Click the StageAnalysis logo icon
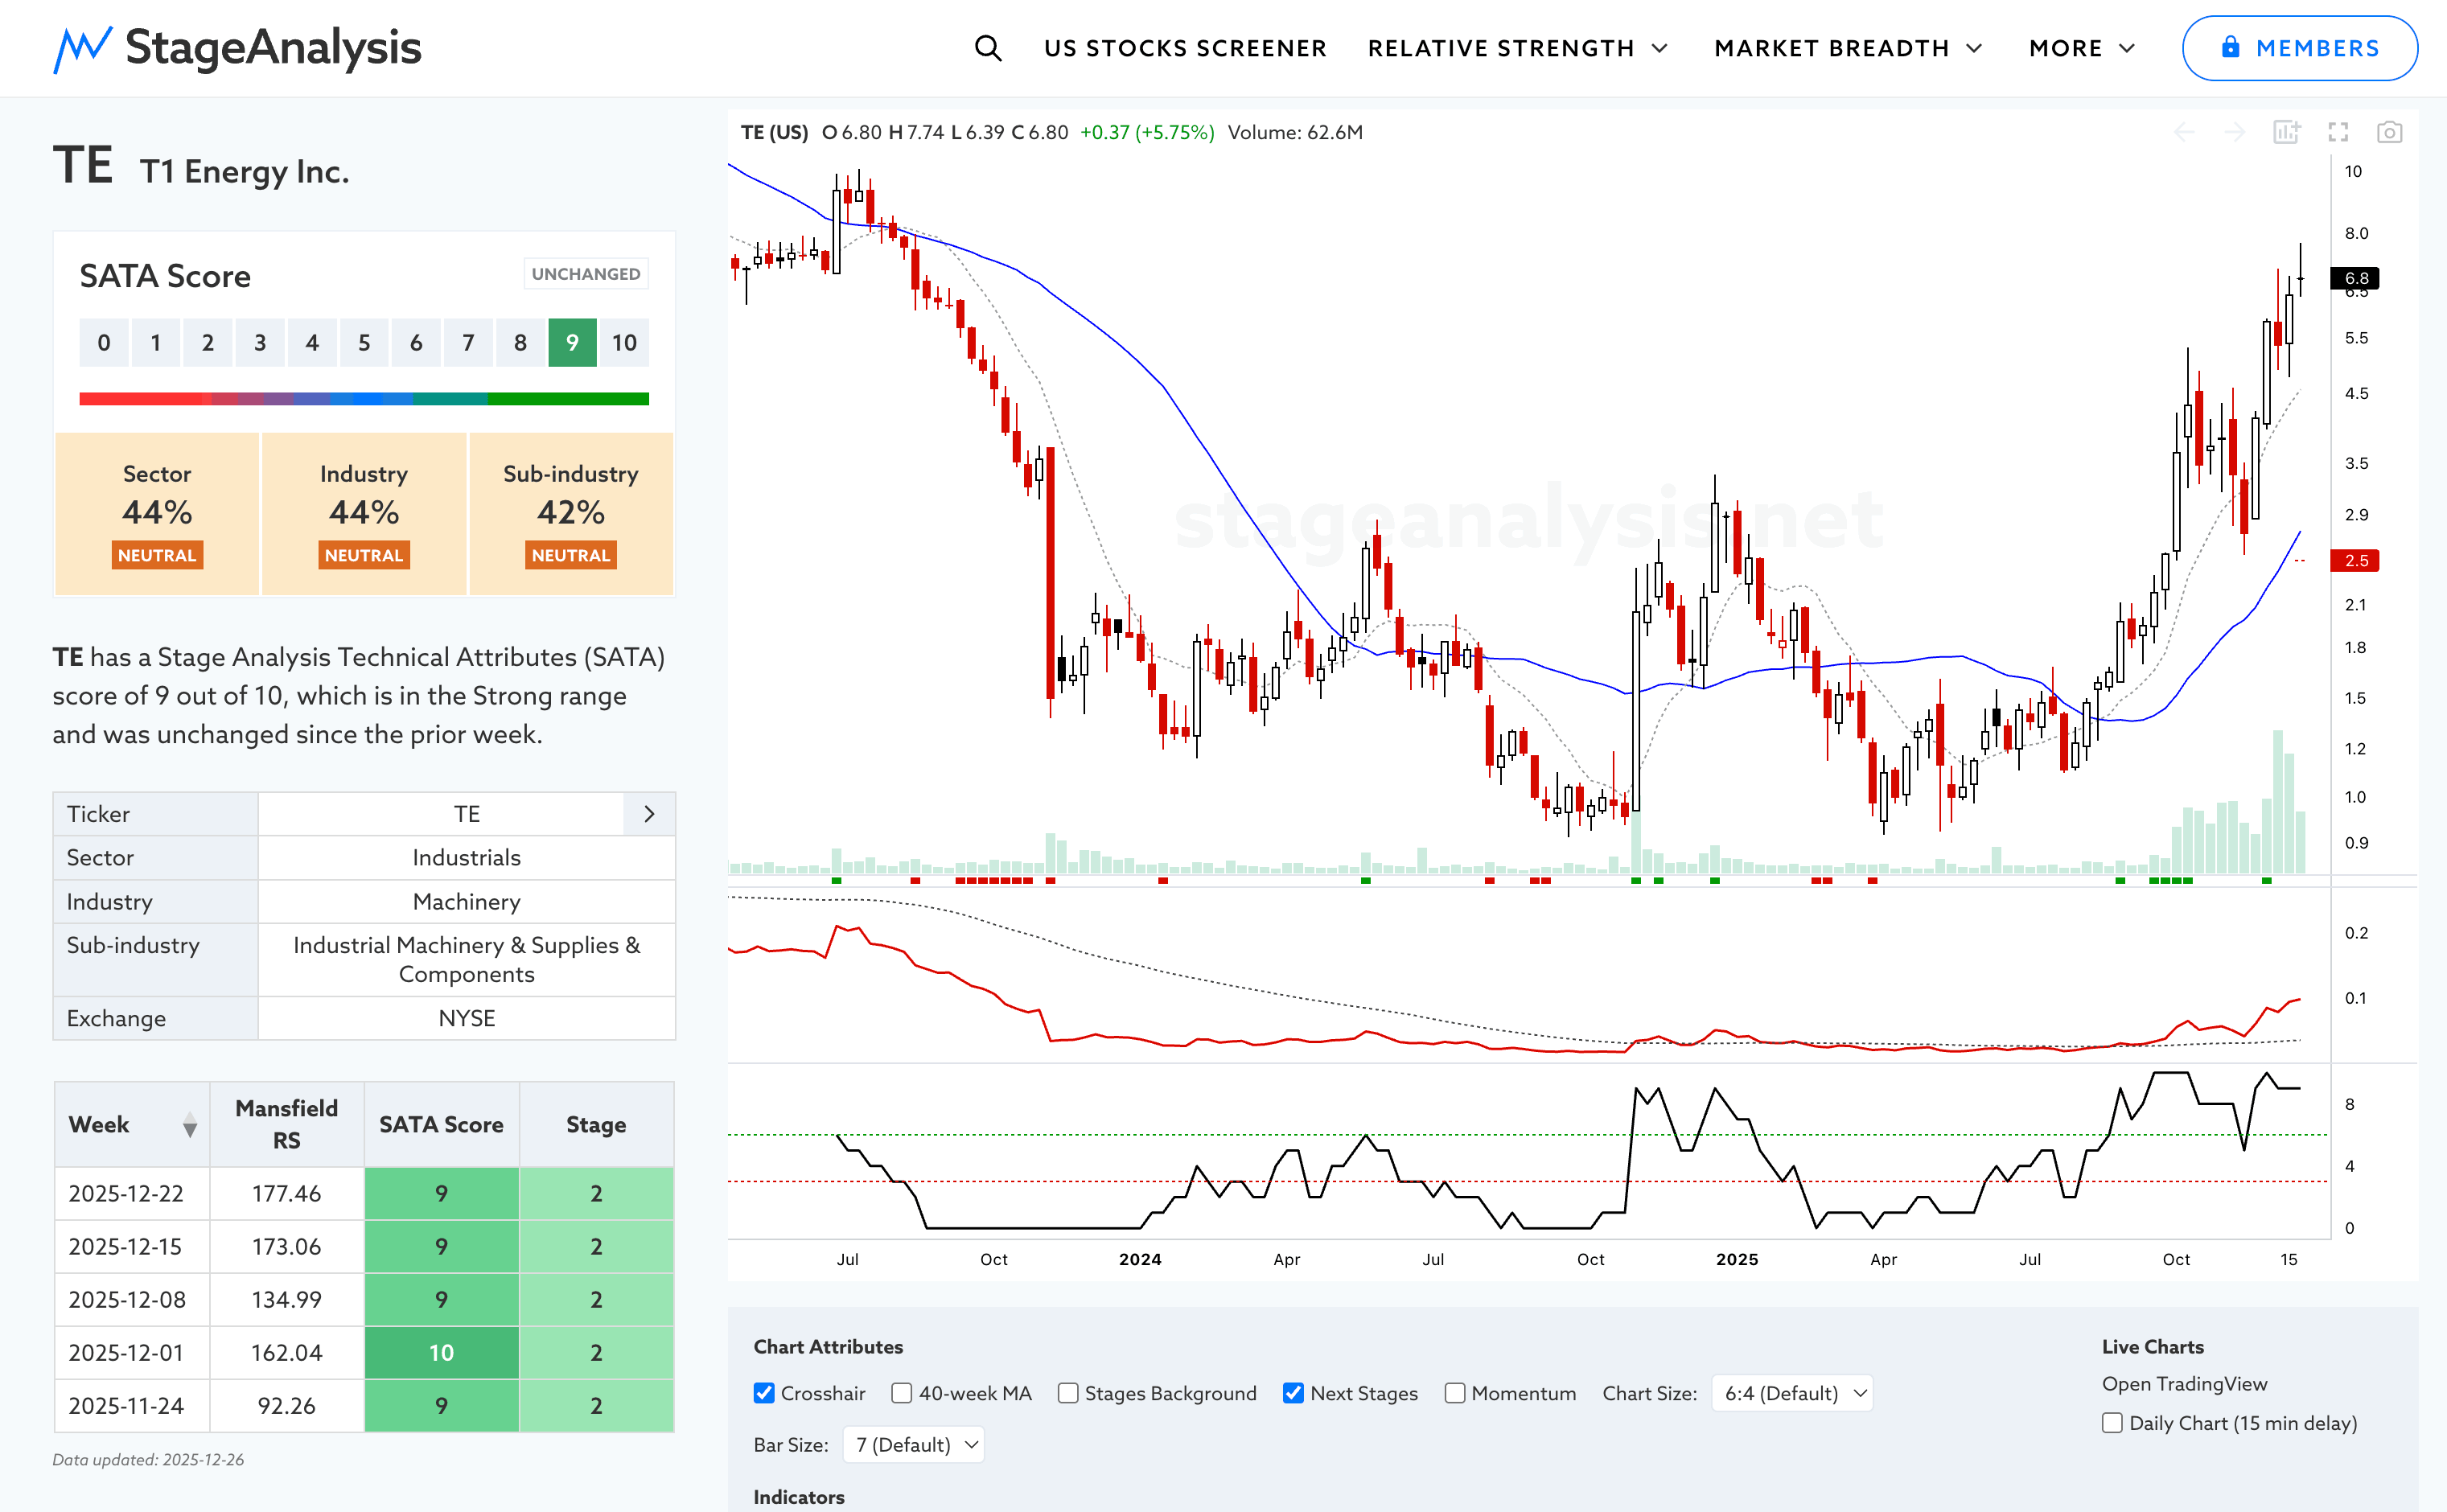The image size is (2447, 1512). (x=82, y=48)
